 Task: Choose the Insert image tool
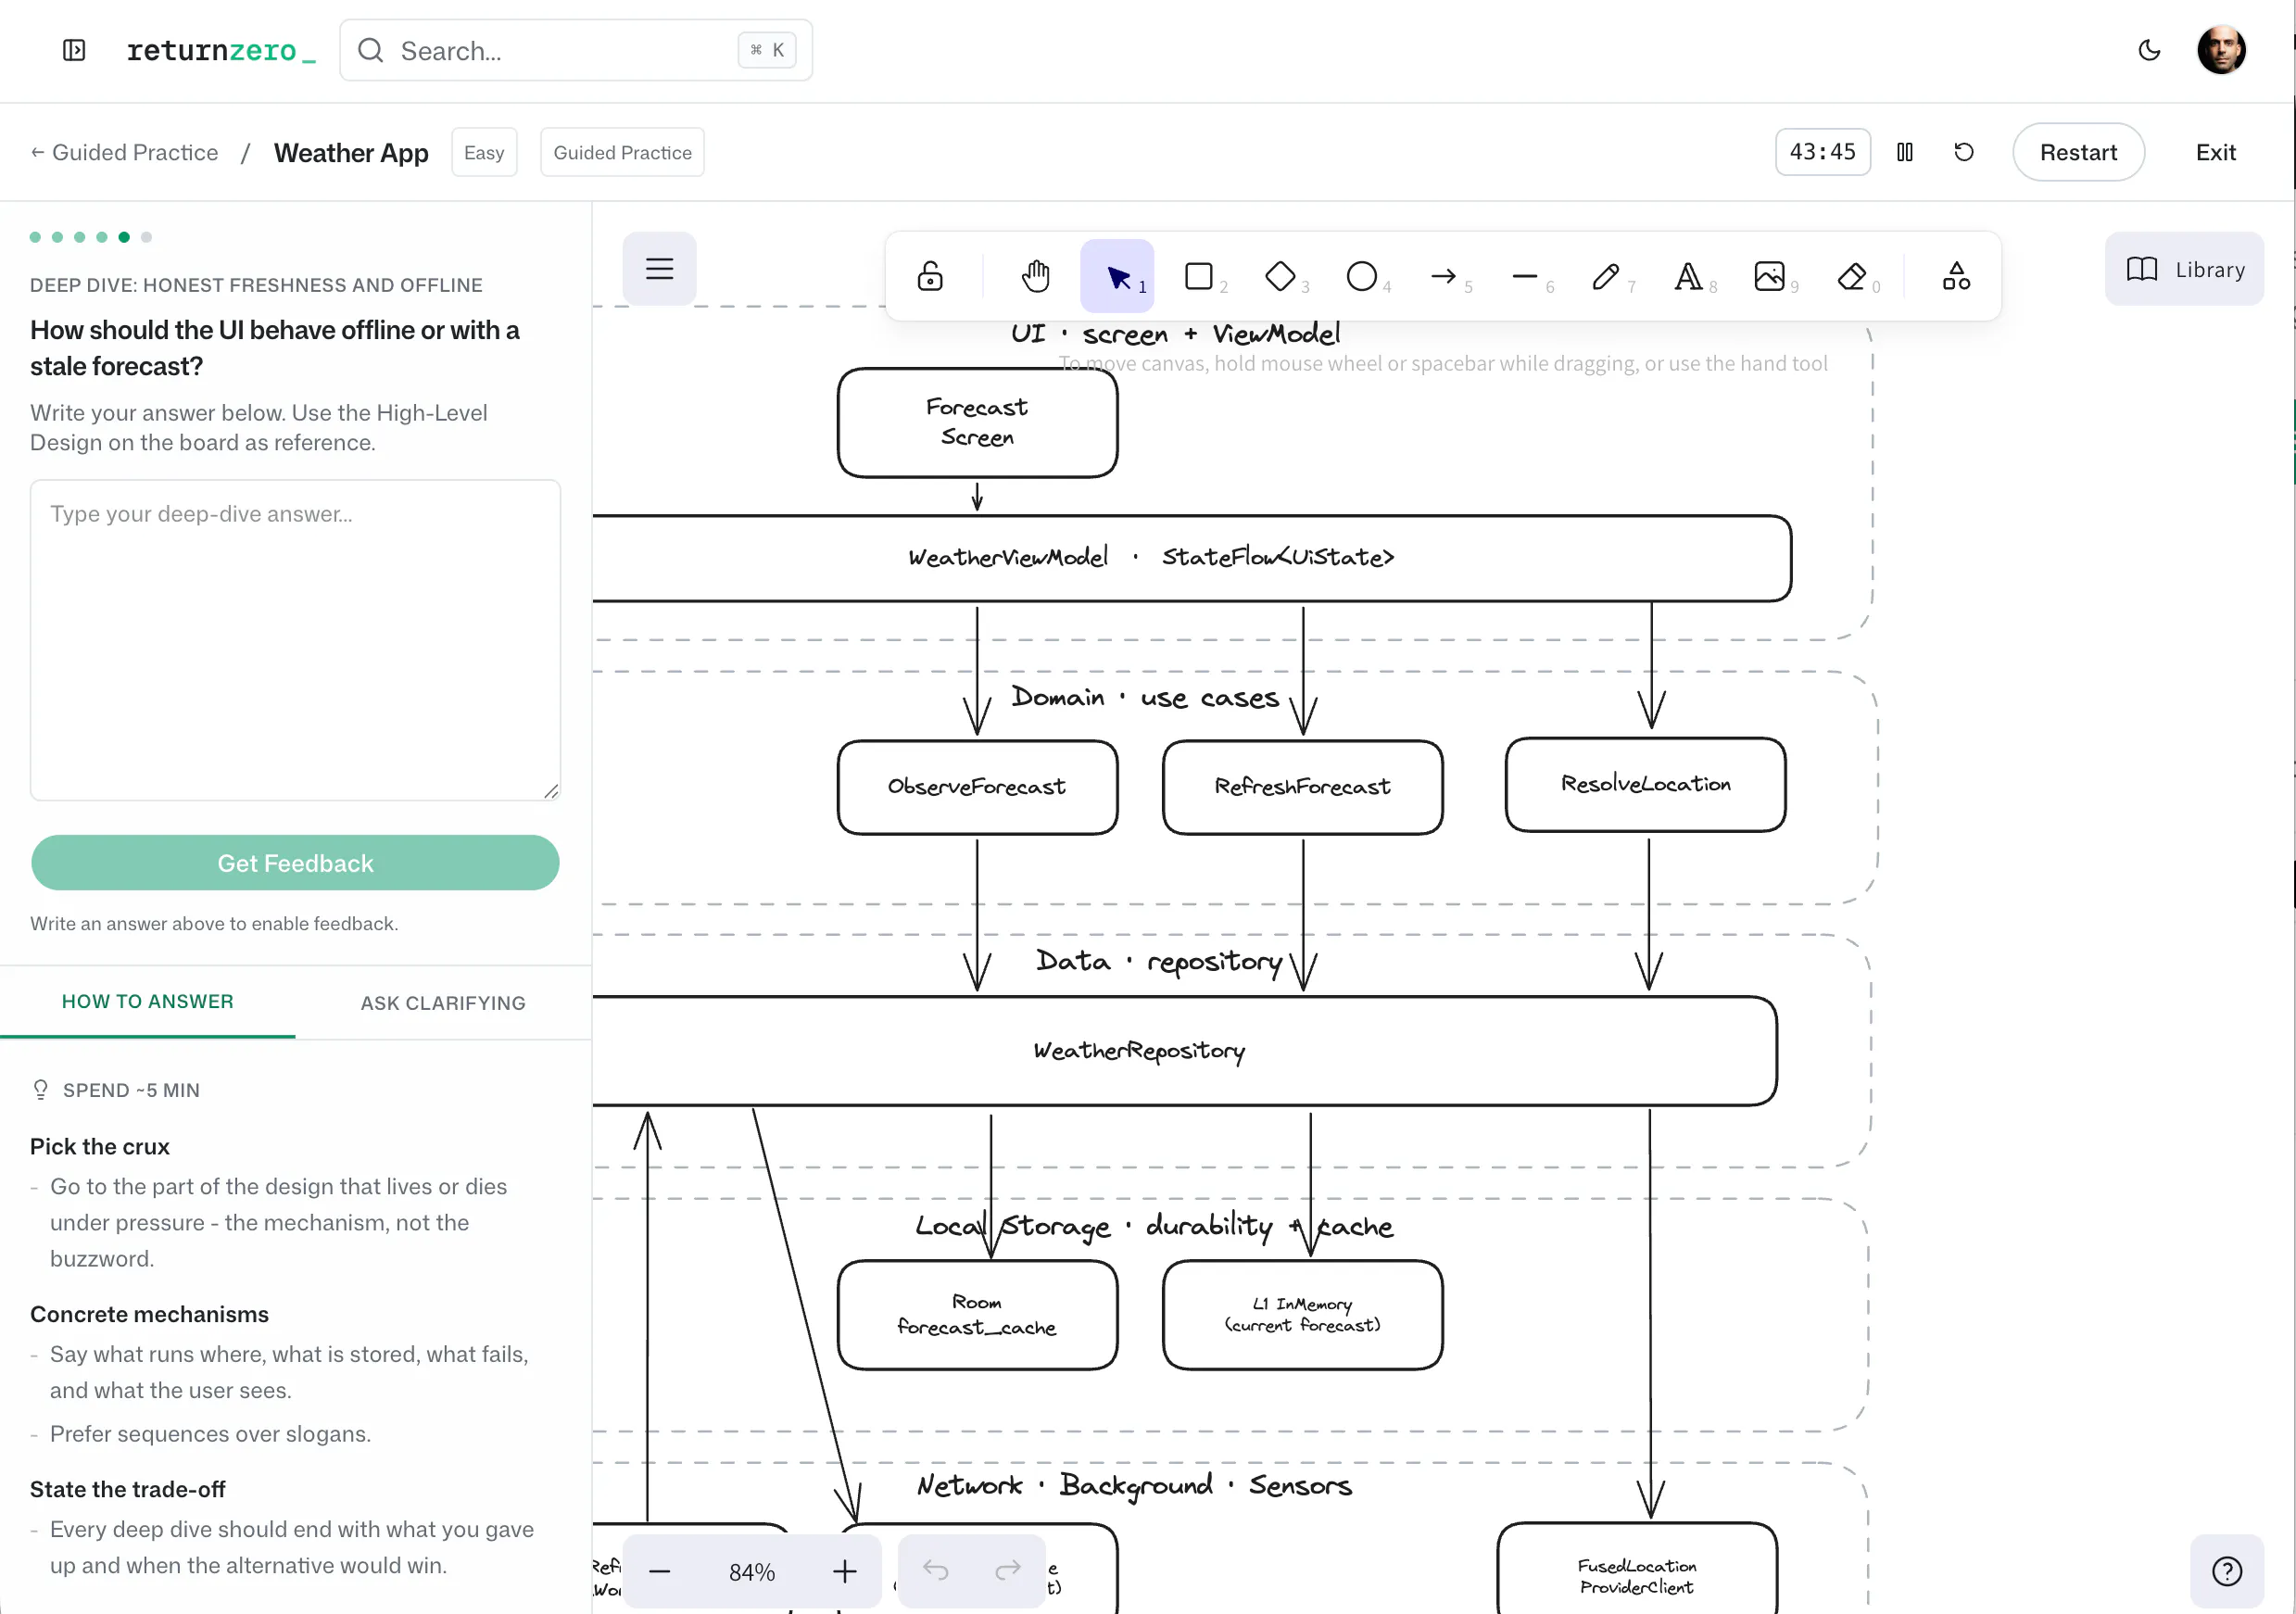pyautogui.click(x=1770, y=276)
